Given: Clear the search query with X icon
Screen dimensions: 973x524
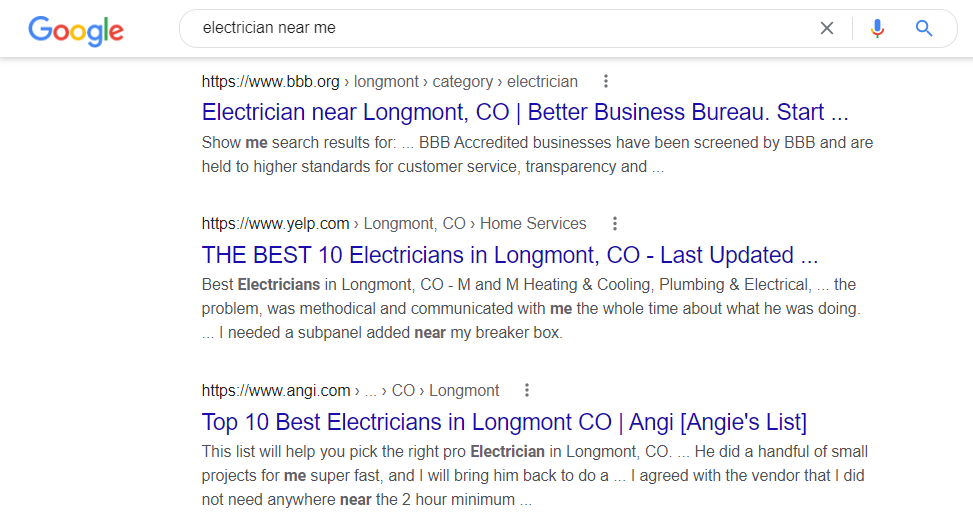Looking at the screenshot, I should pos(827,28).
